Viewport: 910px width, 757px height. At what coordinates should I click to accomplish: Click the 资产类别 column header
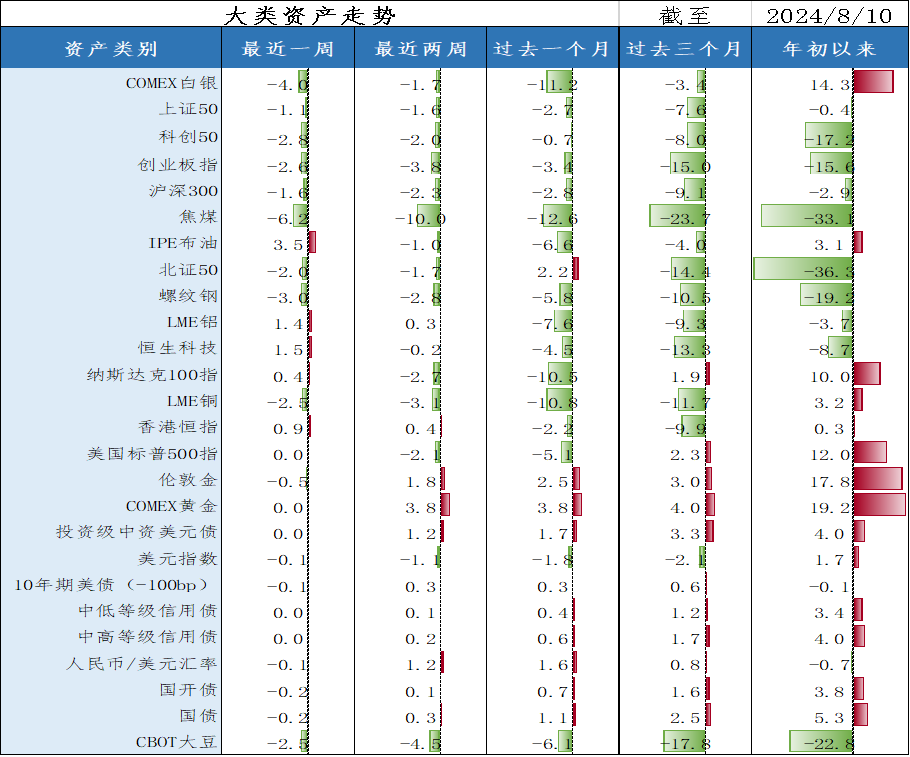[111, 49]
